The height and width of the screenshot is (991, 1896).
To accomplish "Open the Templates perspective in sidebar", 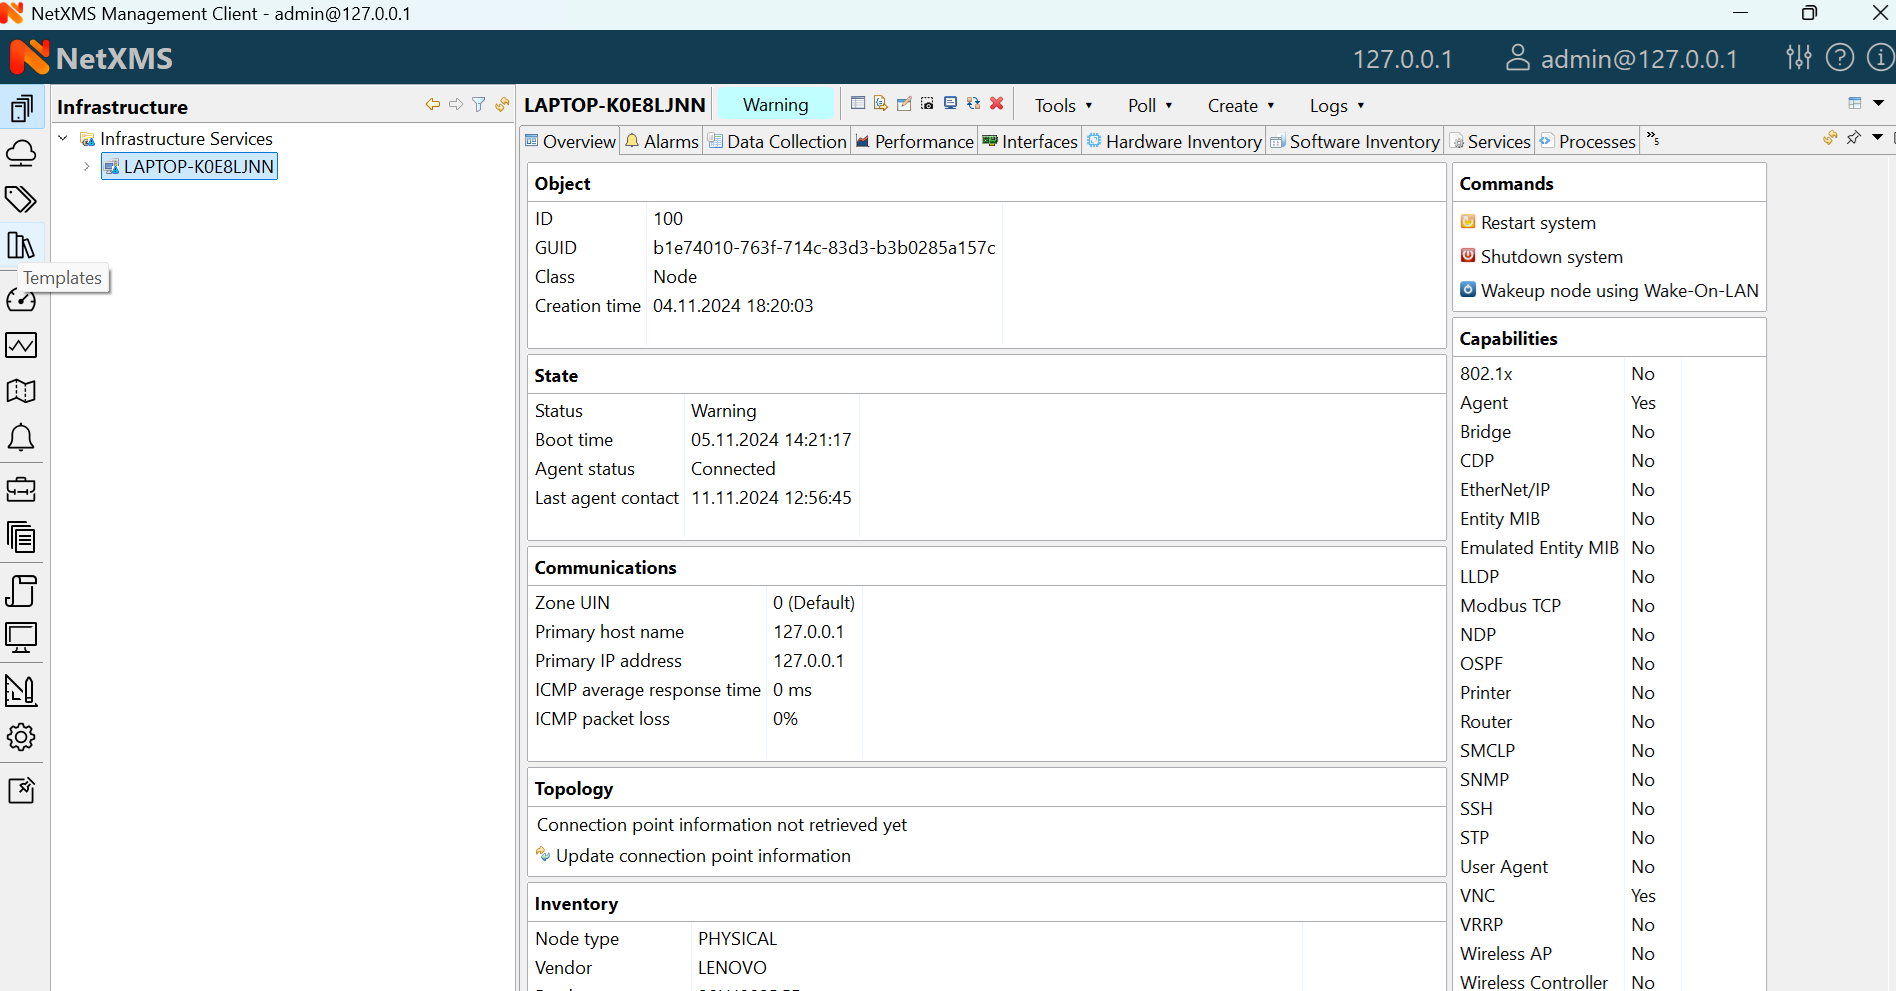I will [21, 245].
